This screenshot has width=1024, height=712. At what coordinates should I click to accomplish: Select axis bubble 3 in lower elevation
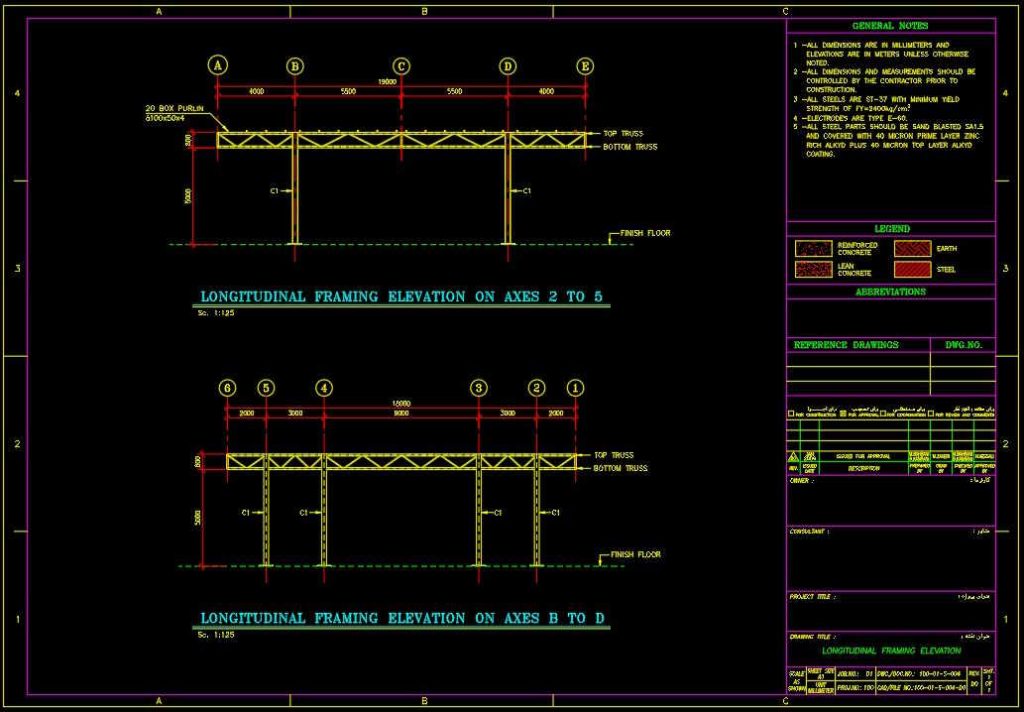pyautogui.click(x=480, y=388)
